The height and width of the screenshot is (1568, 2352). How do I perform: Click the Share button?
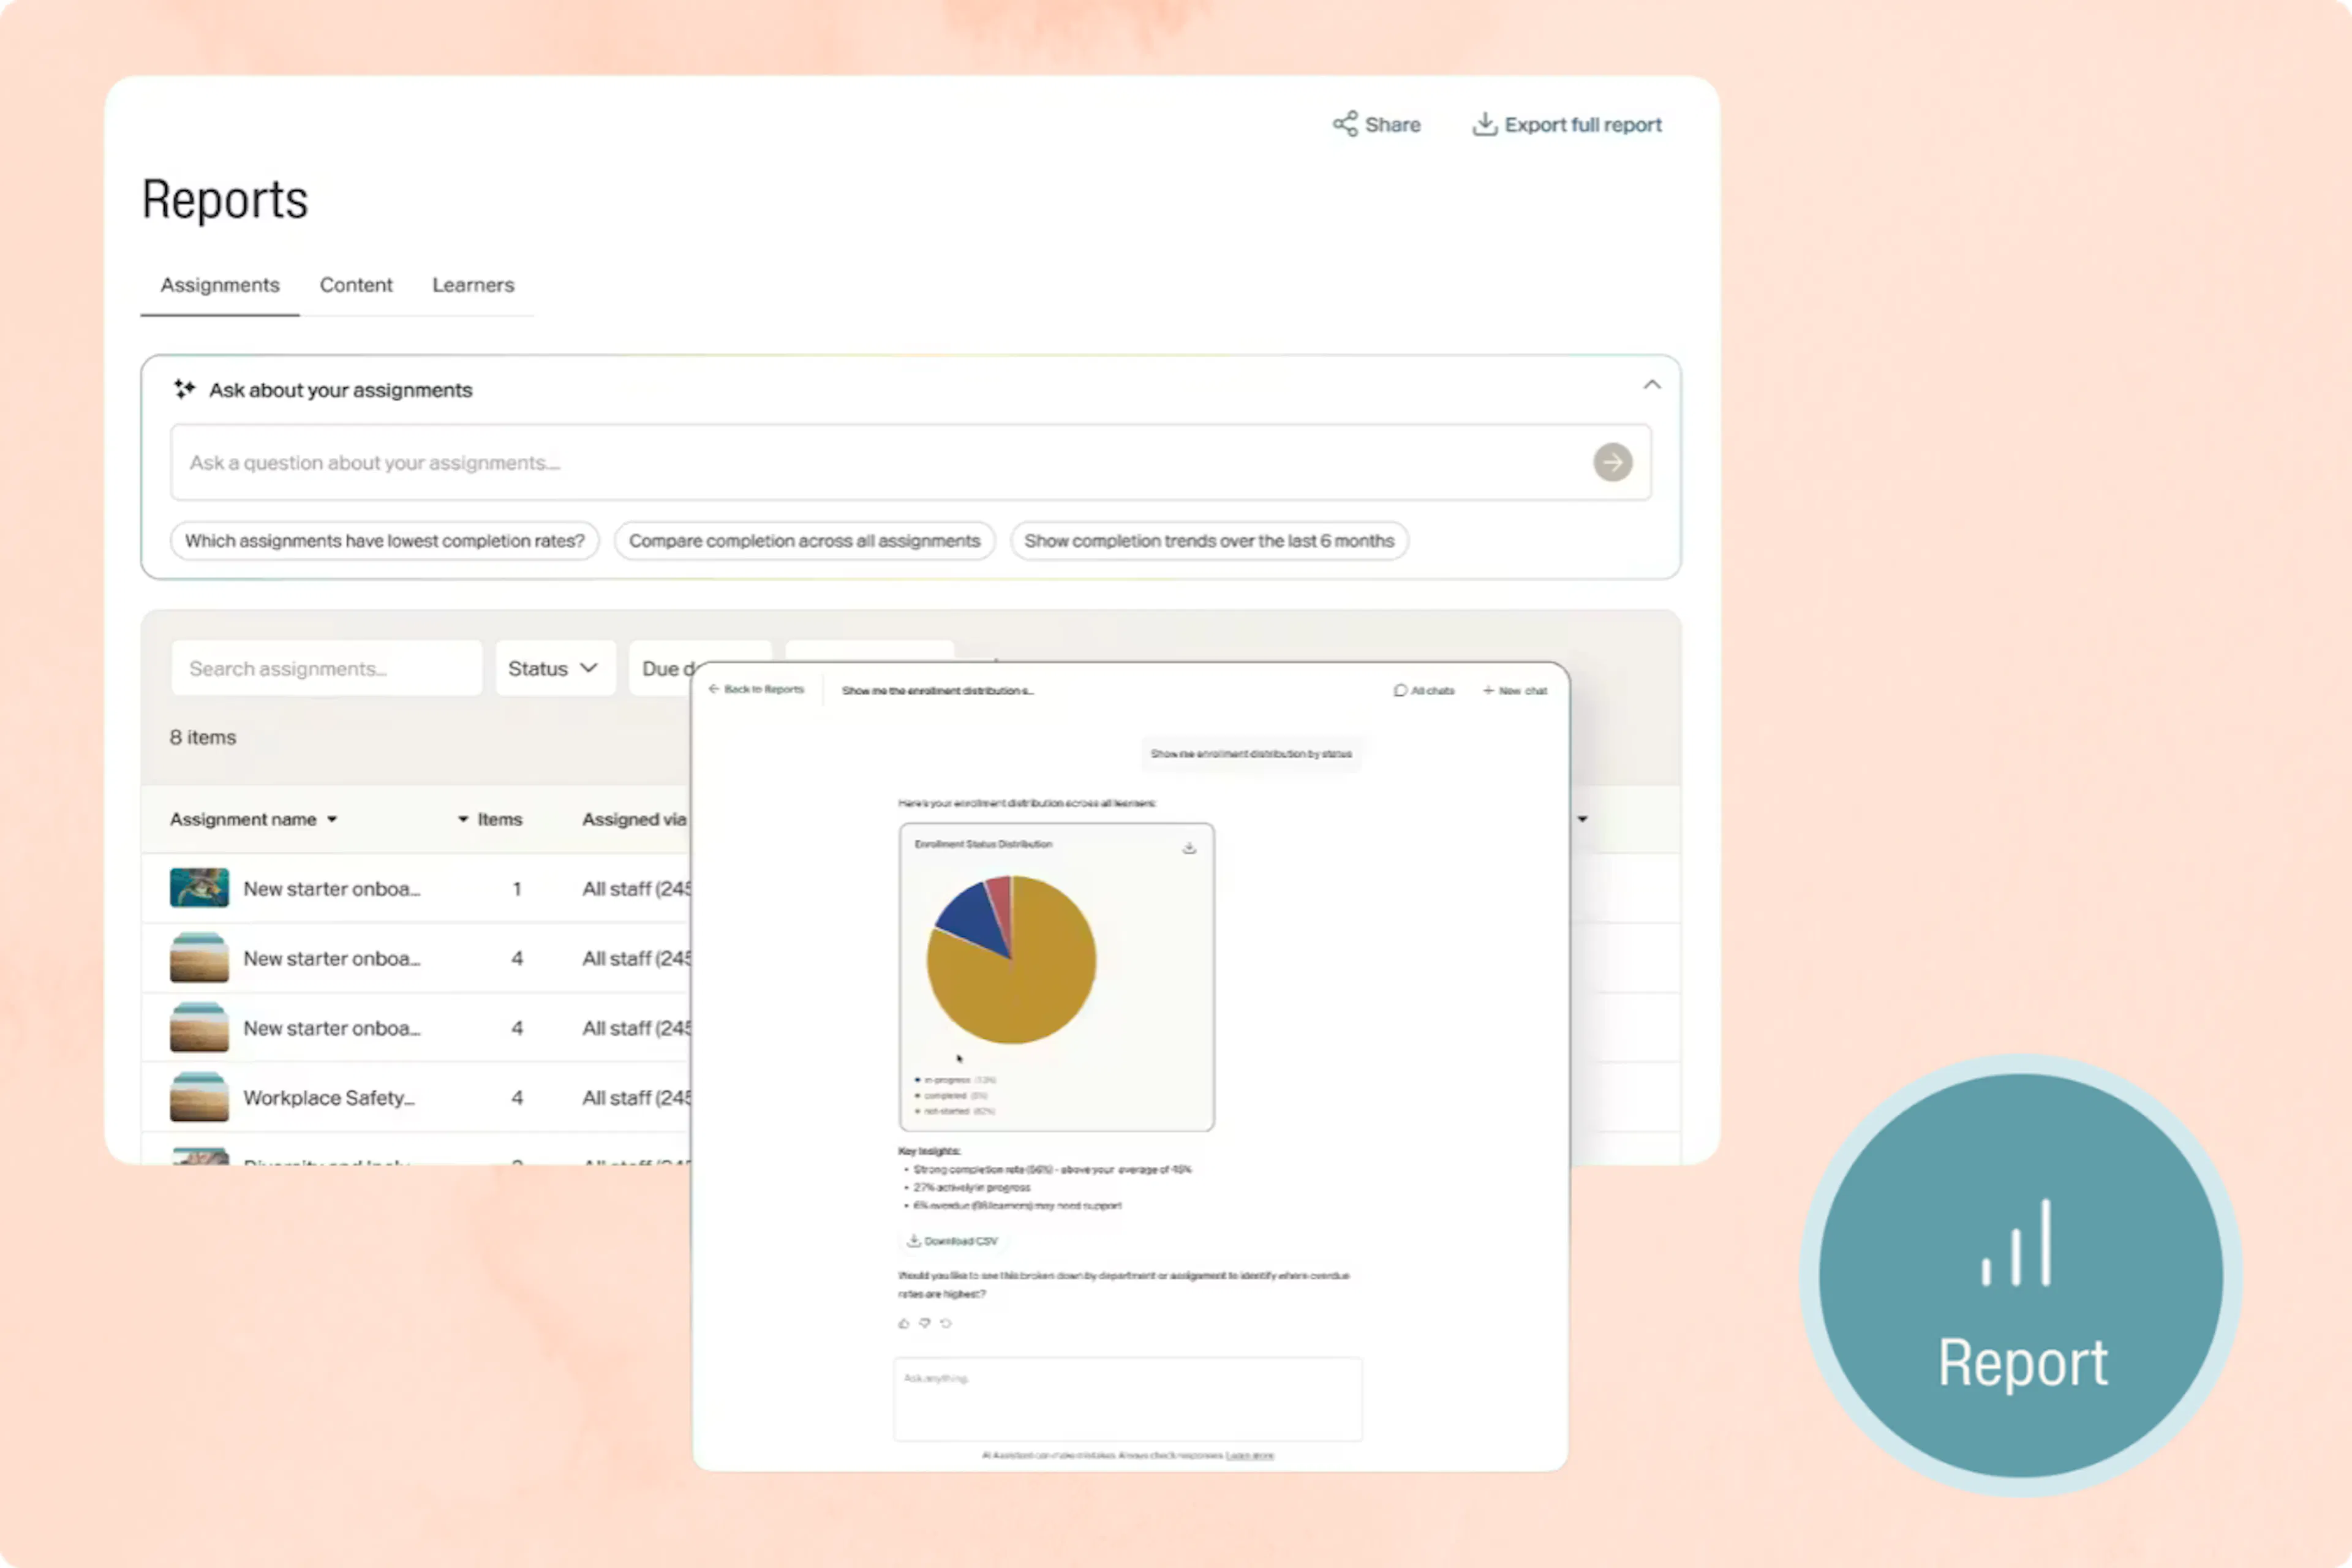coord(1376,124)
